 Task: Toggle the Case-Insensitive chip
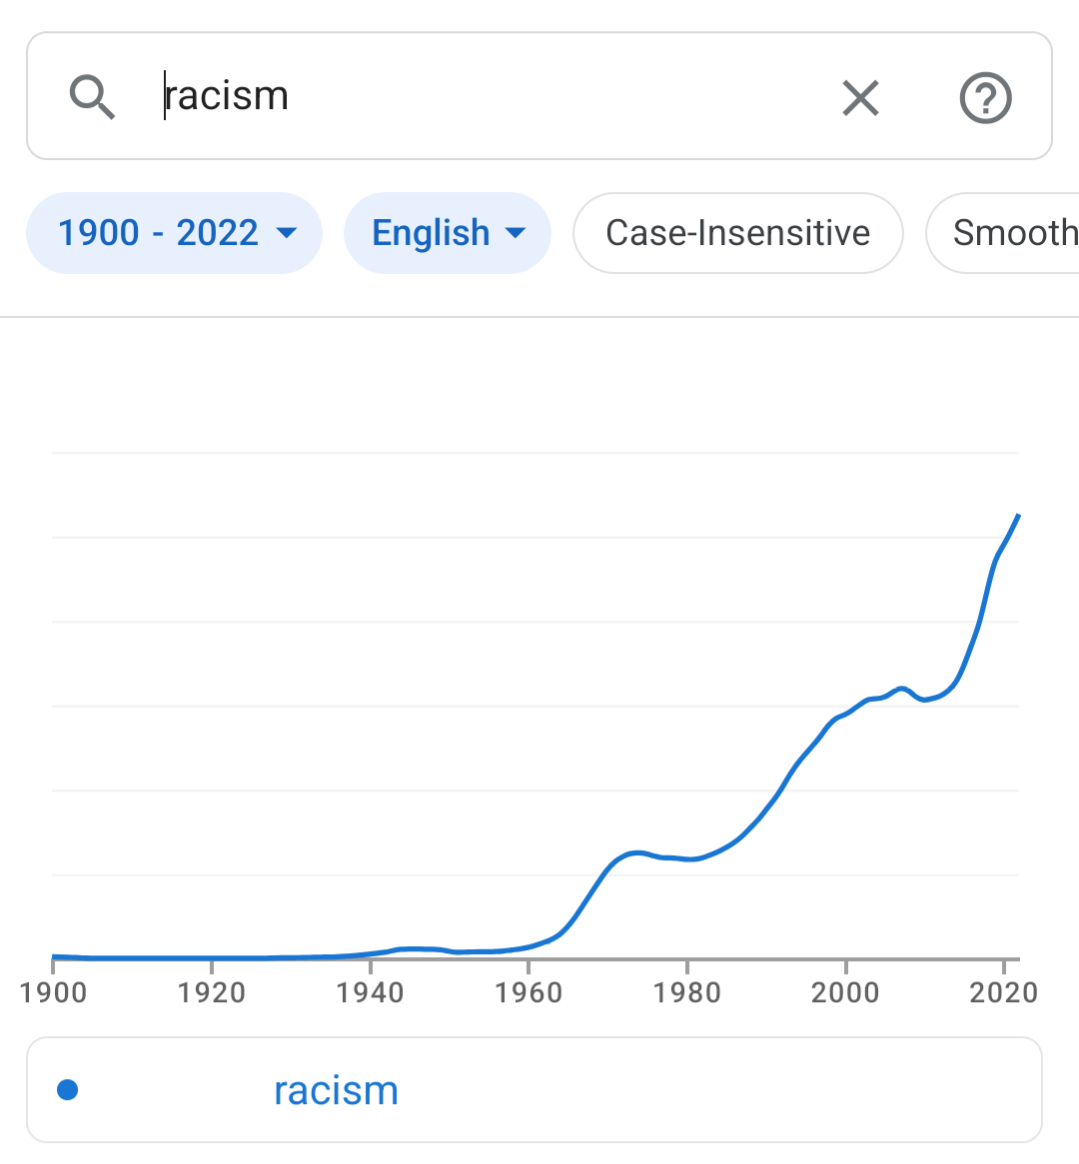point(738,233)
